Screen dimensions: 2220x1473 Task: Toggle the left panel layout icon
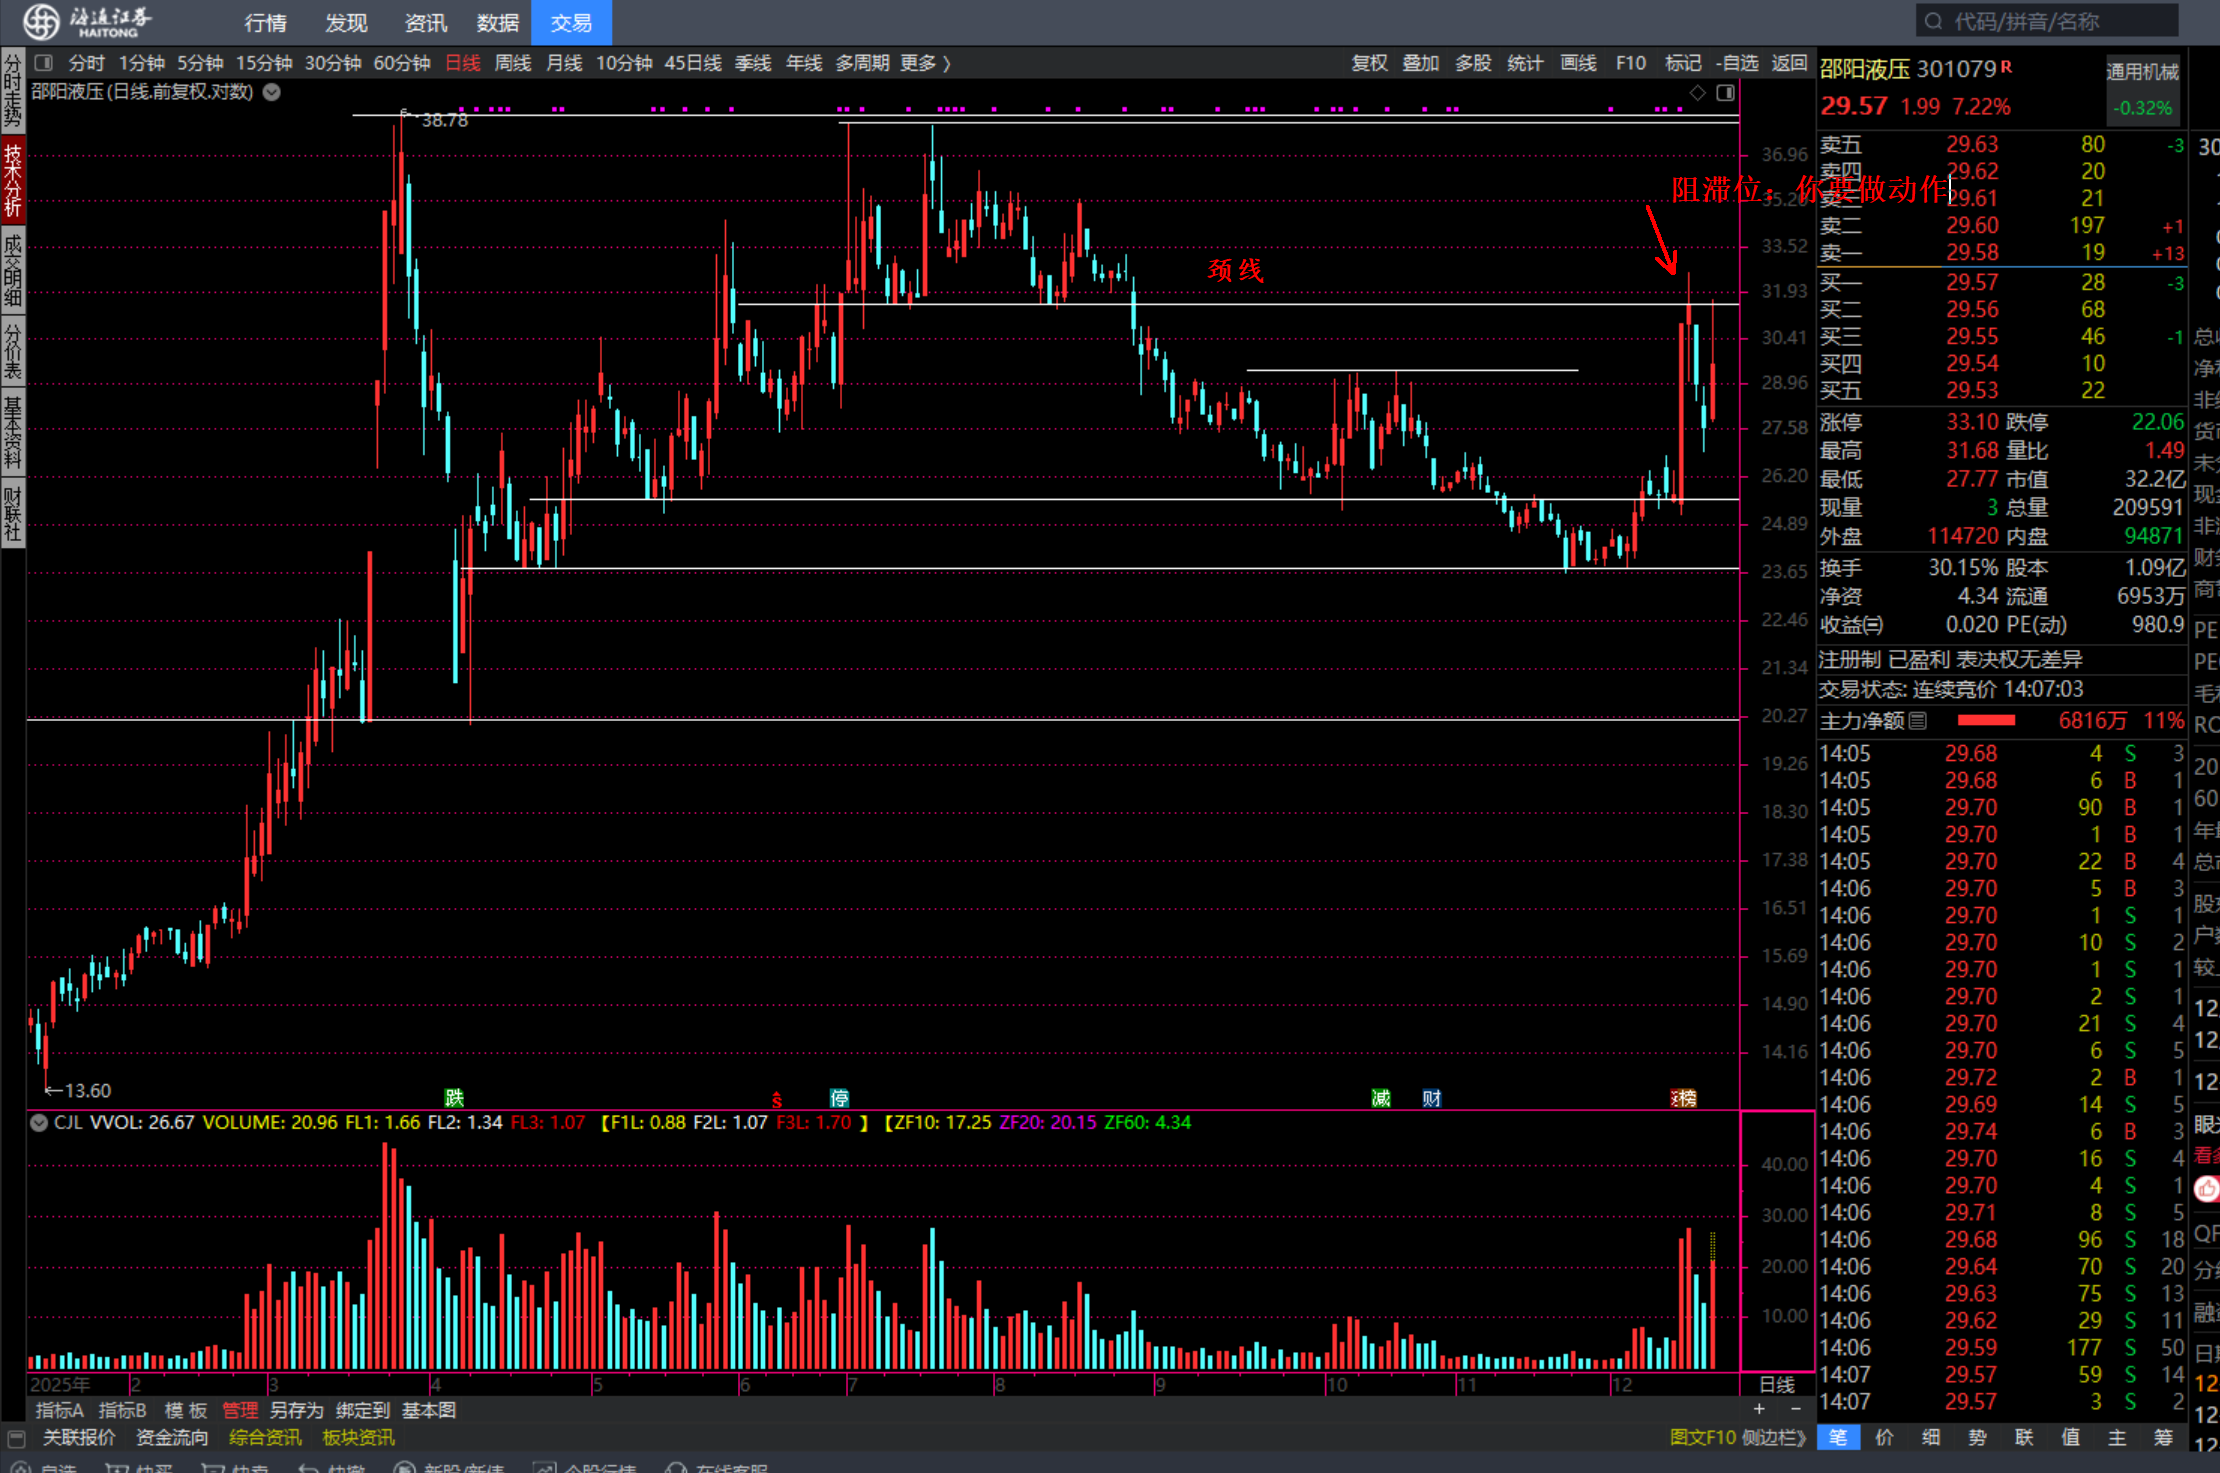[x=43, y=63]
